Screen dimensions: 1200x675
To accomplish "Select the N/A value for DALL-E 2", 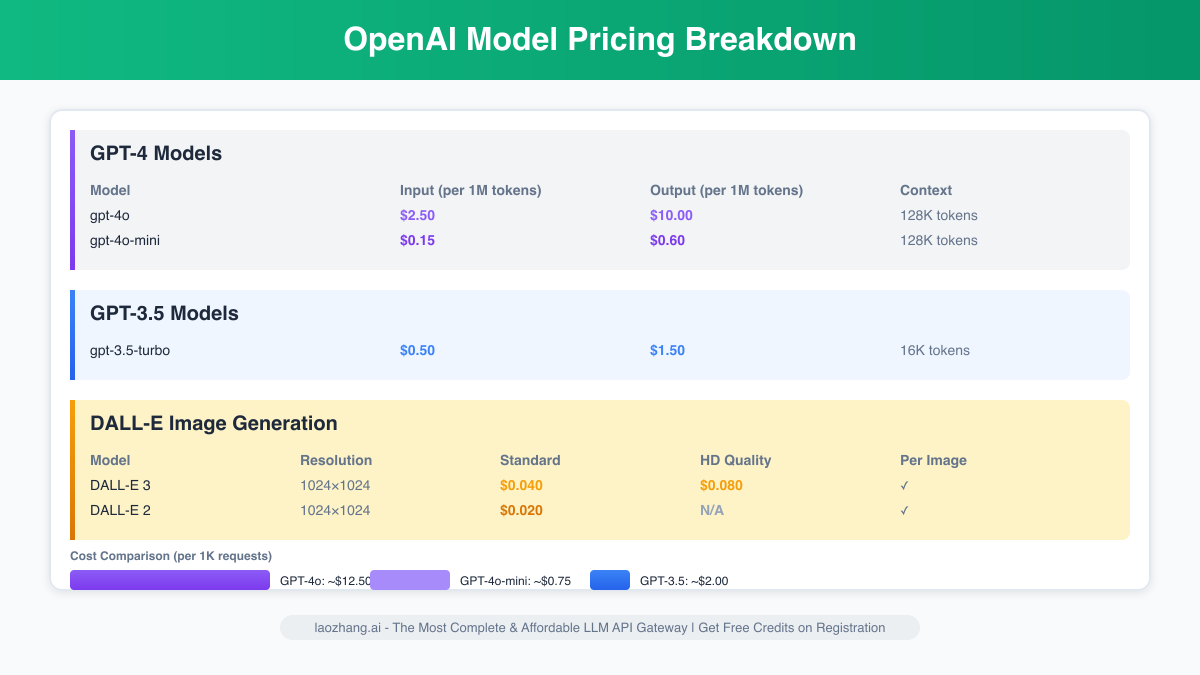I will click(712, 511).
